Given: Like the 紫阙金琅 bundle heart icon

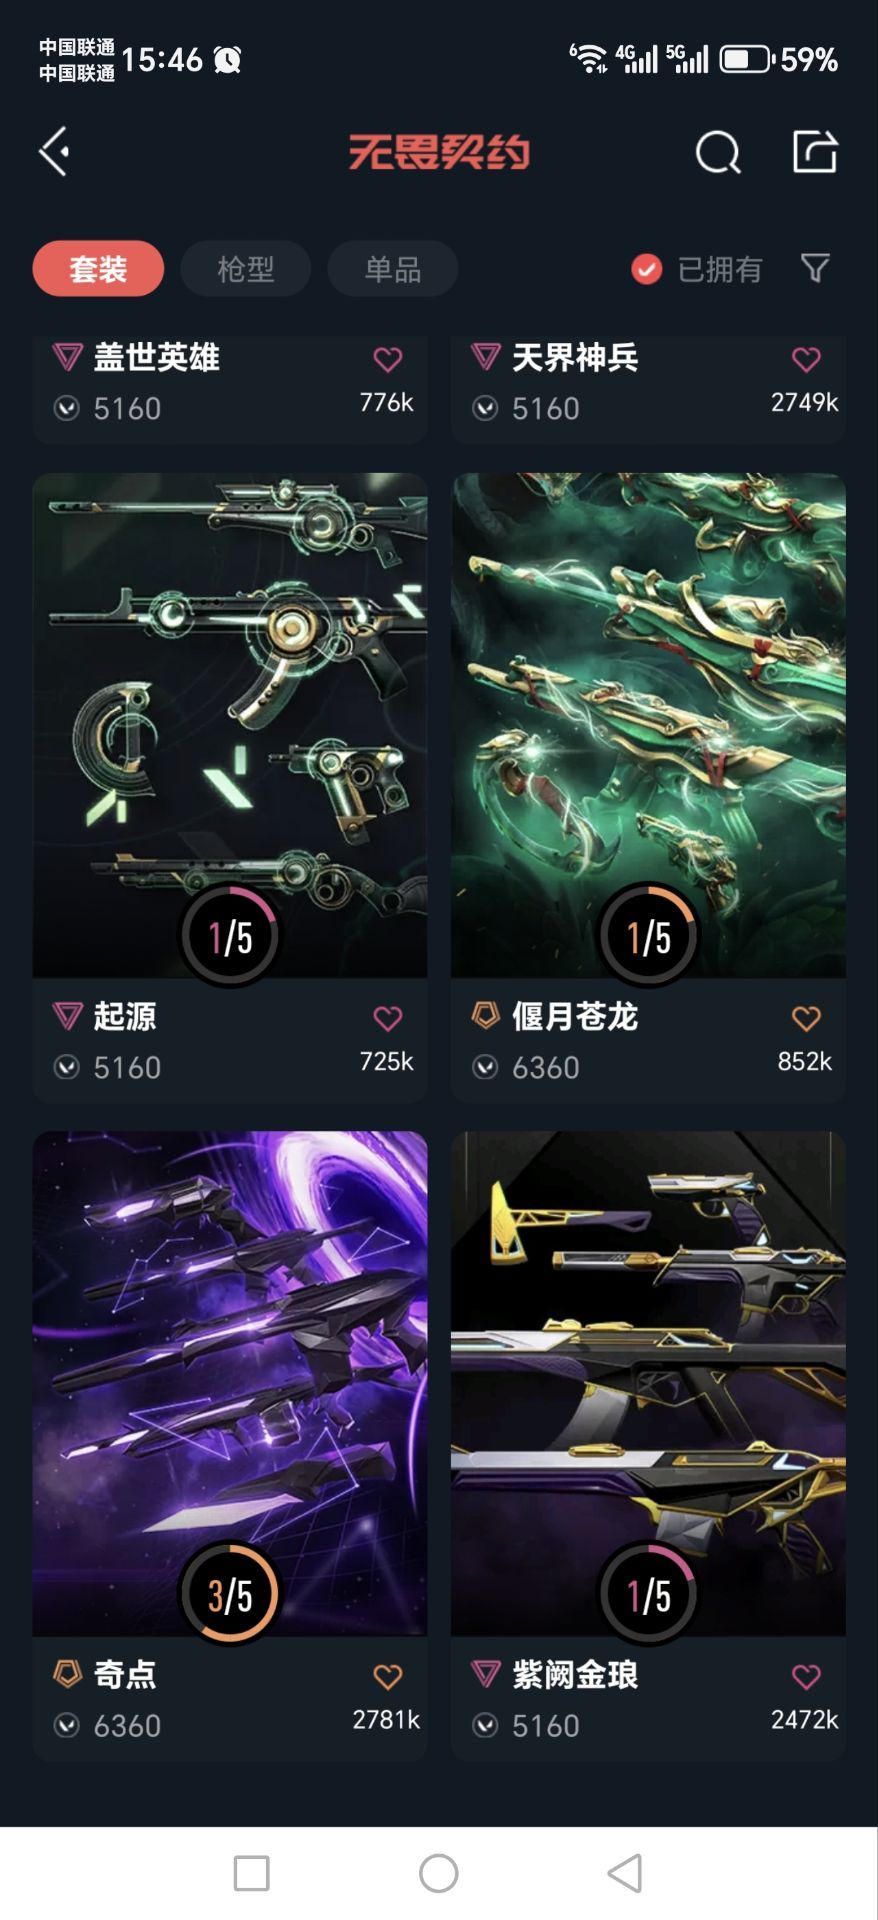Looking at the screenshot, I should click(806, 1676).
